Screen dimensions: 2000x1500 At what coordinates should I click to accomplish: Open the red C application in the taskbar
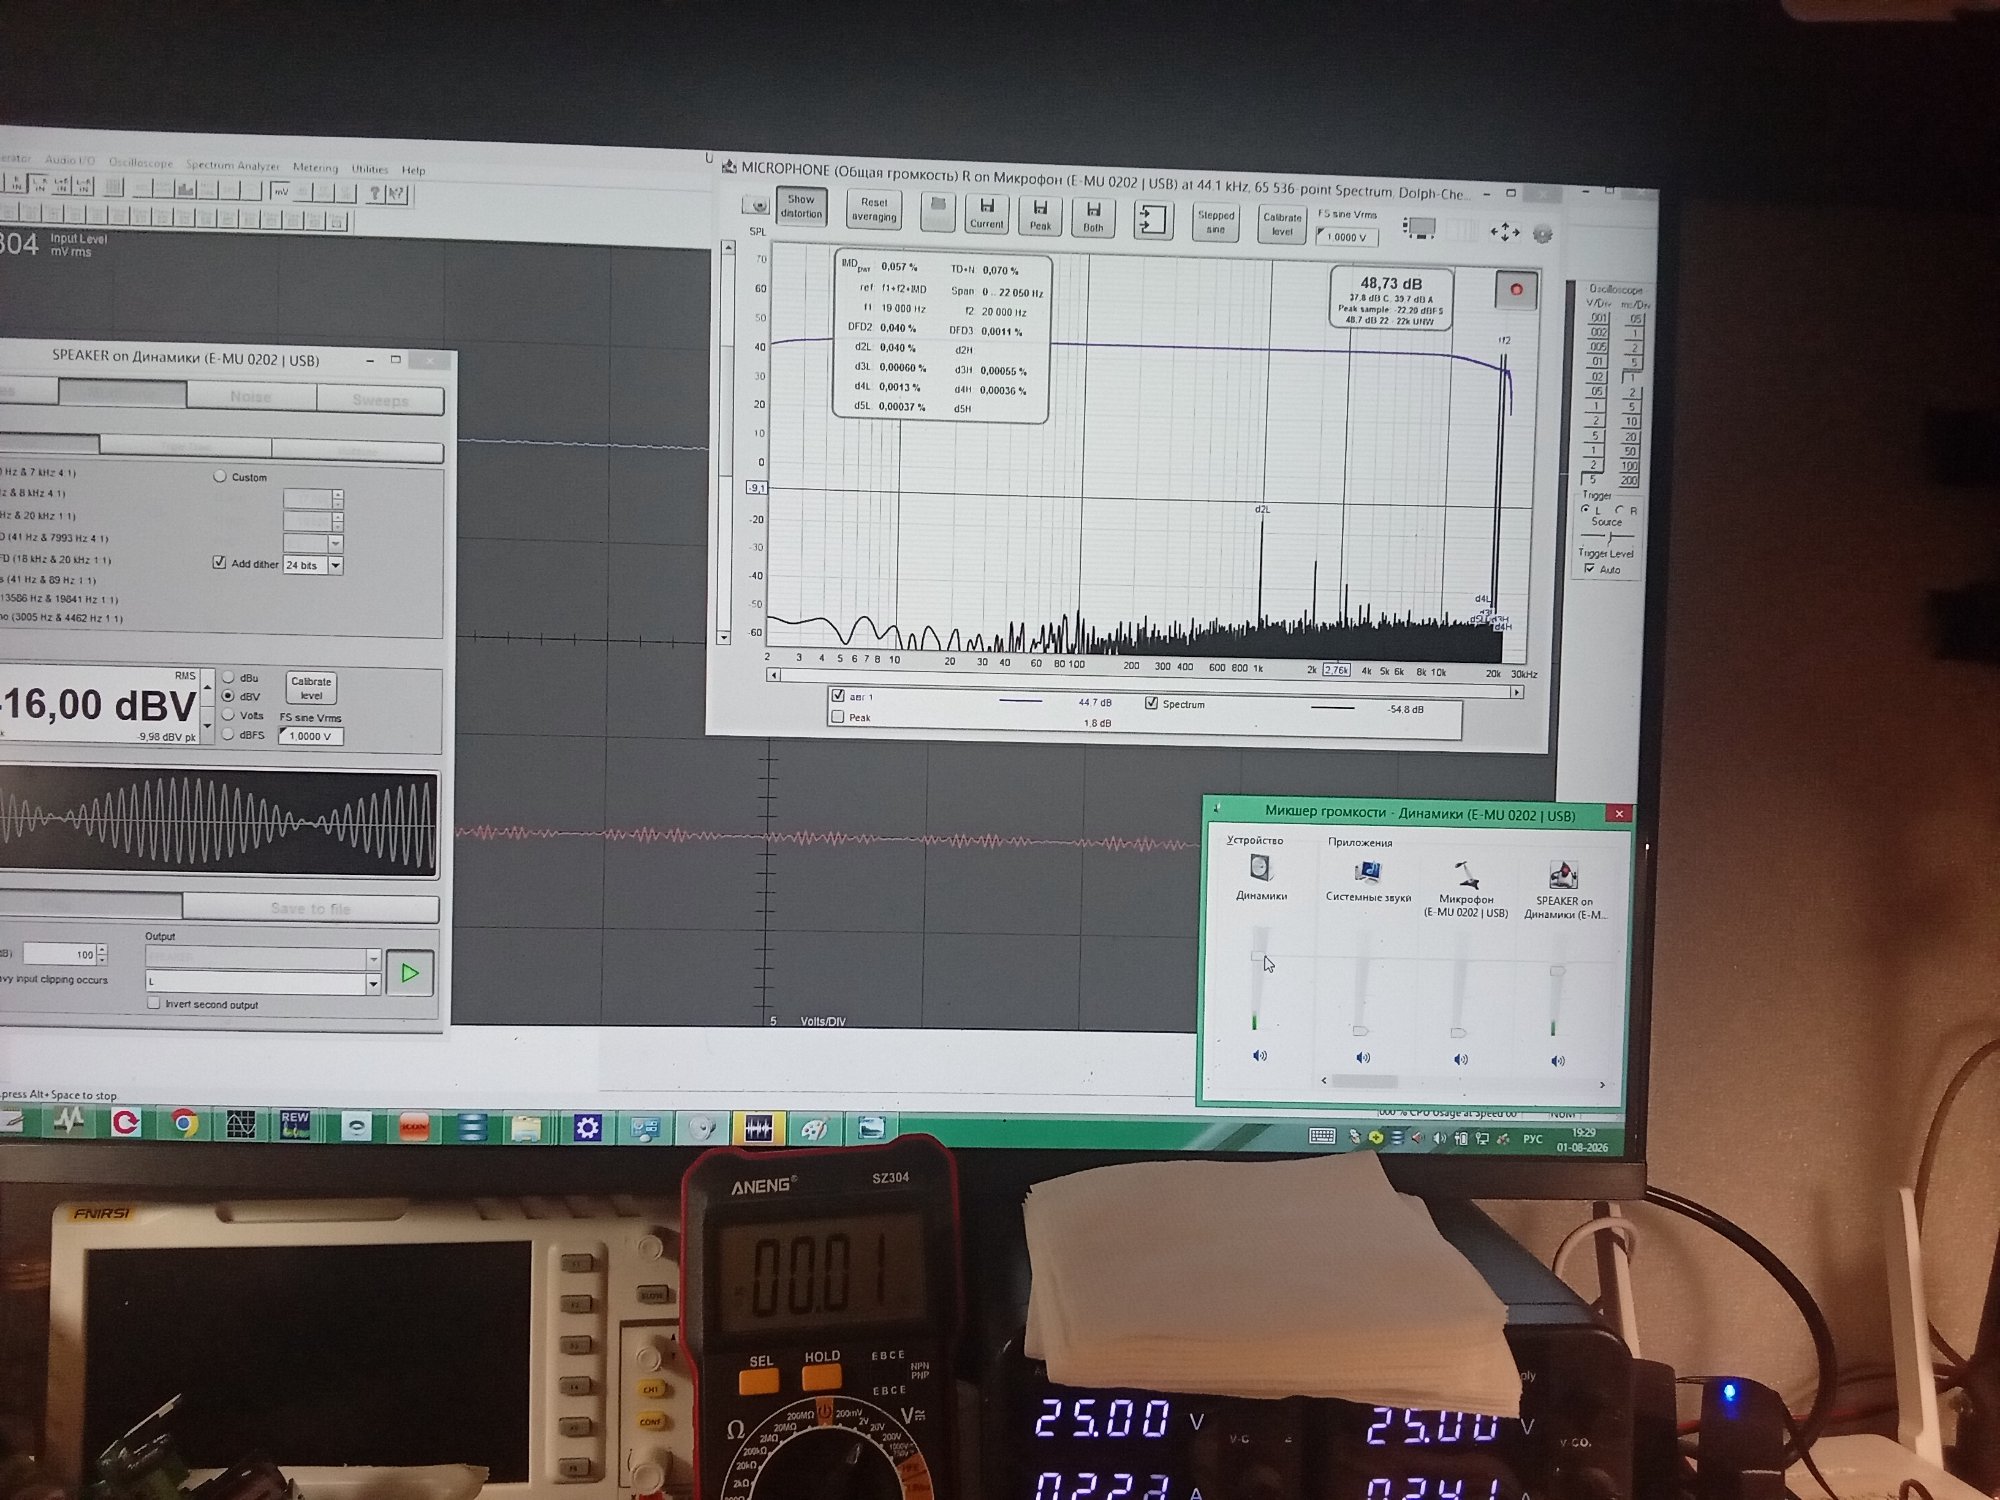[125, 1122]
